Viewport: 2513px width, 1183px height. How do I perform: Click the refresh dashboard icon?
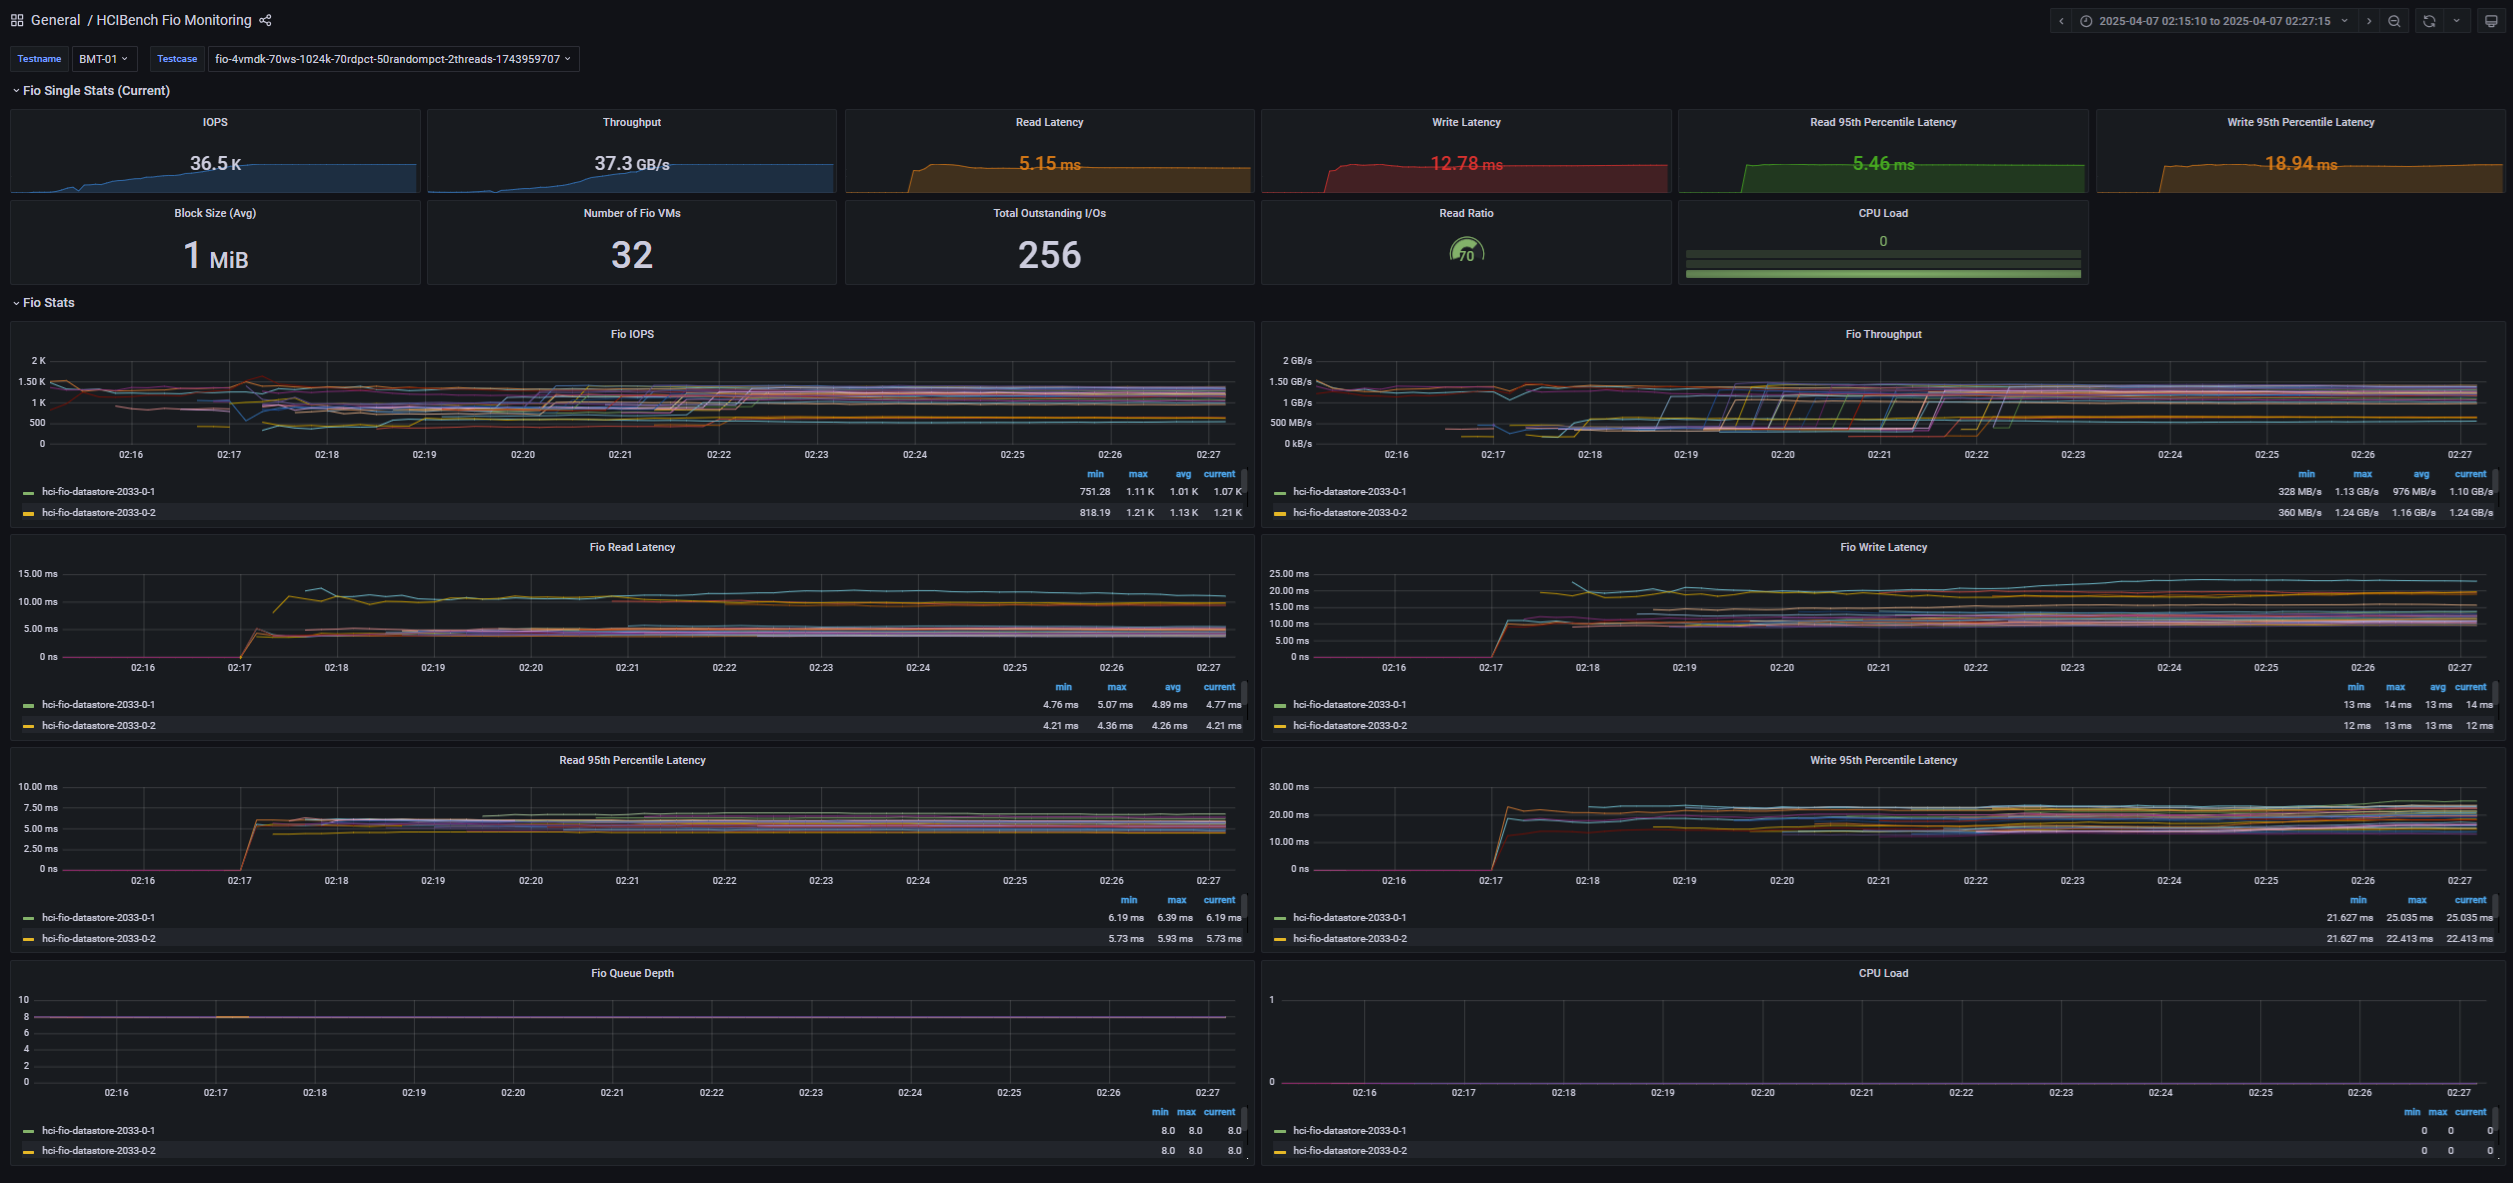click(x=2429, y=21)
